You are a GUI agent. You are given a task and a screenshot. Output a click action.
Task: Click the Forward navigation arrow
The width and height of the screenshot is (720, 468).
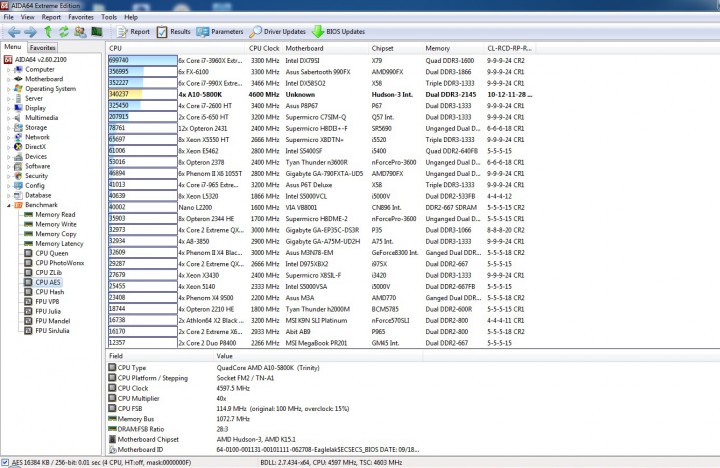(x=31, y=32)
